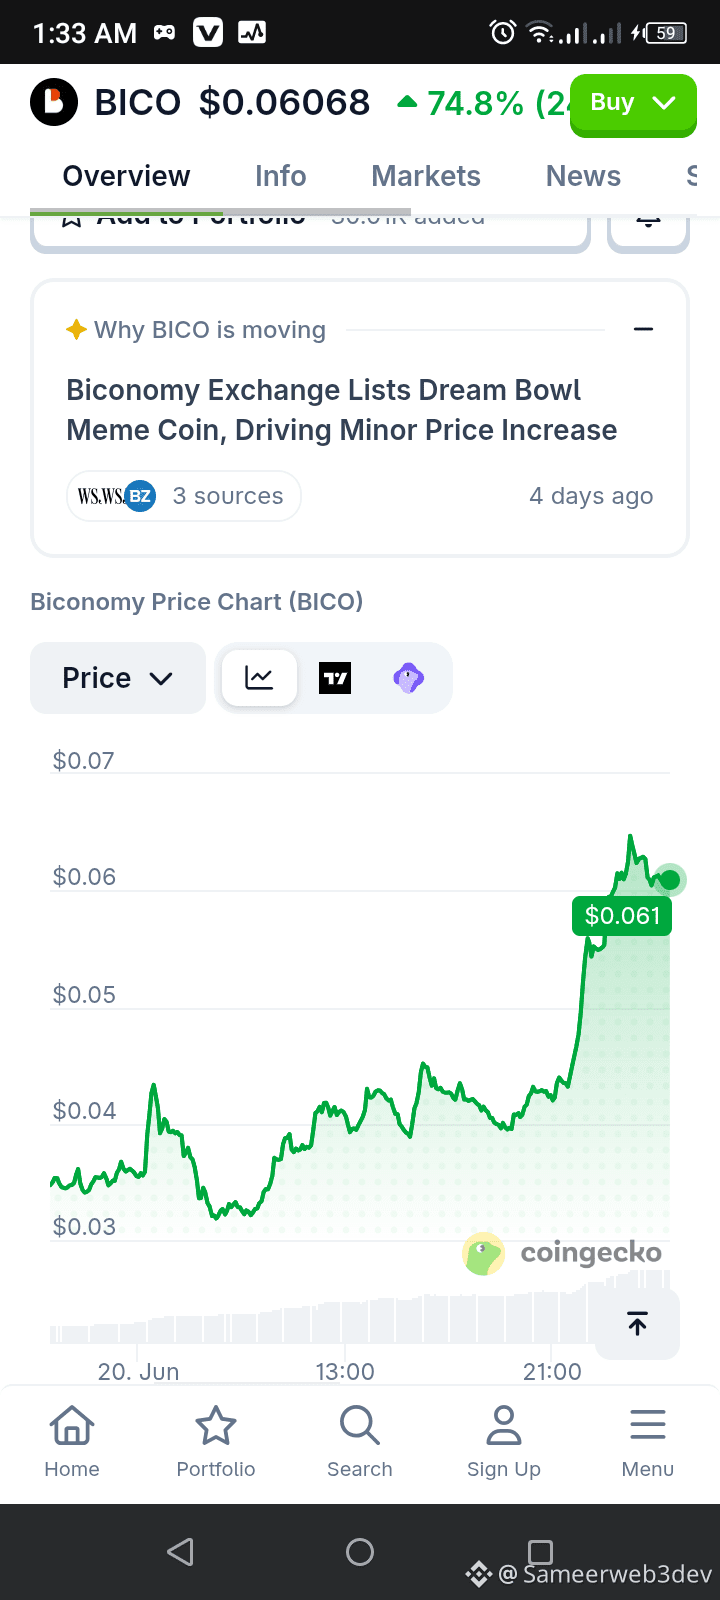
Task: Tap the green current price marker on chart
Action: (x=670, y=880)
